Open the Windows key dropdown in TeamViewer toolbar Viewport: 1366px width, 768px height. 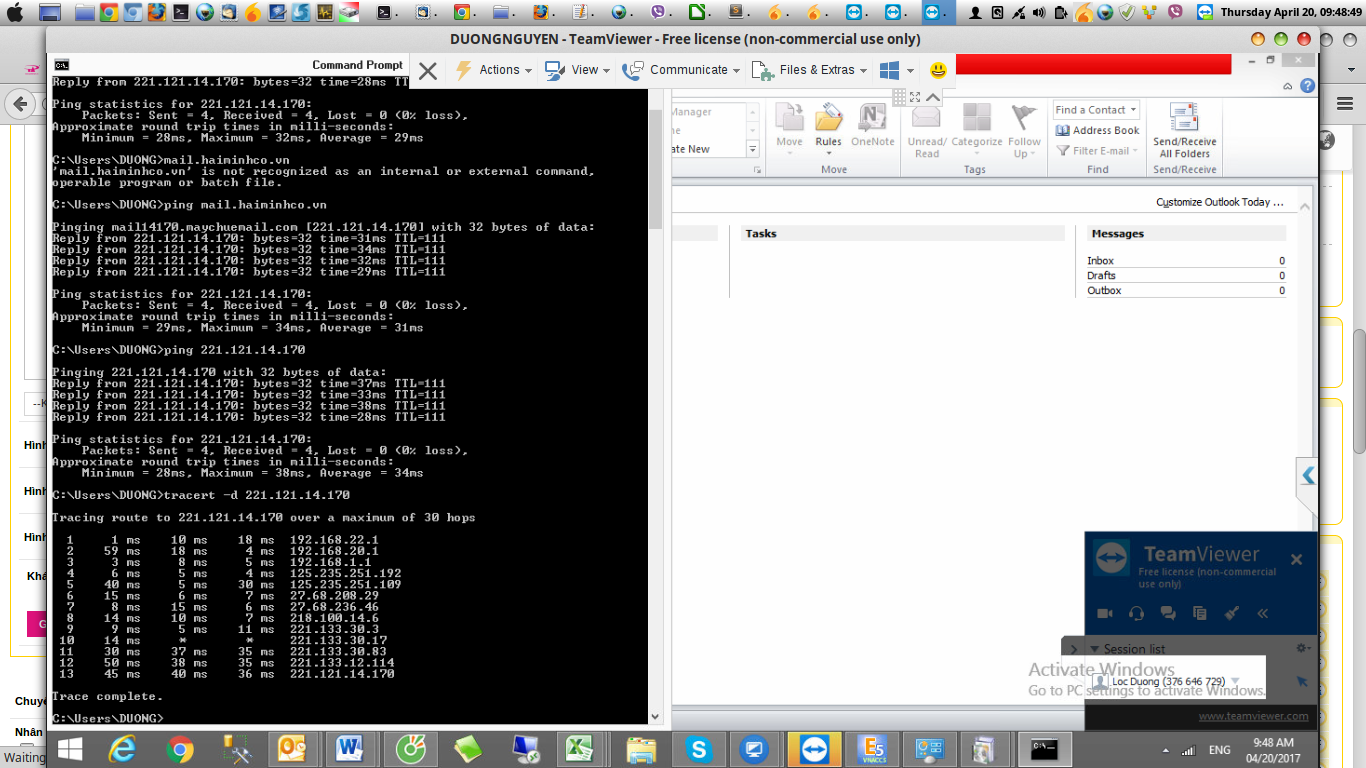[x=897, y=70]
